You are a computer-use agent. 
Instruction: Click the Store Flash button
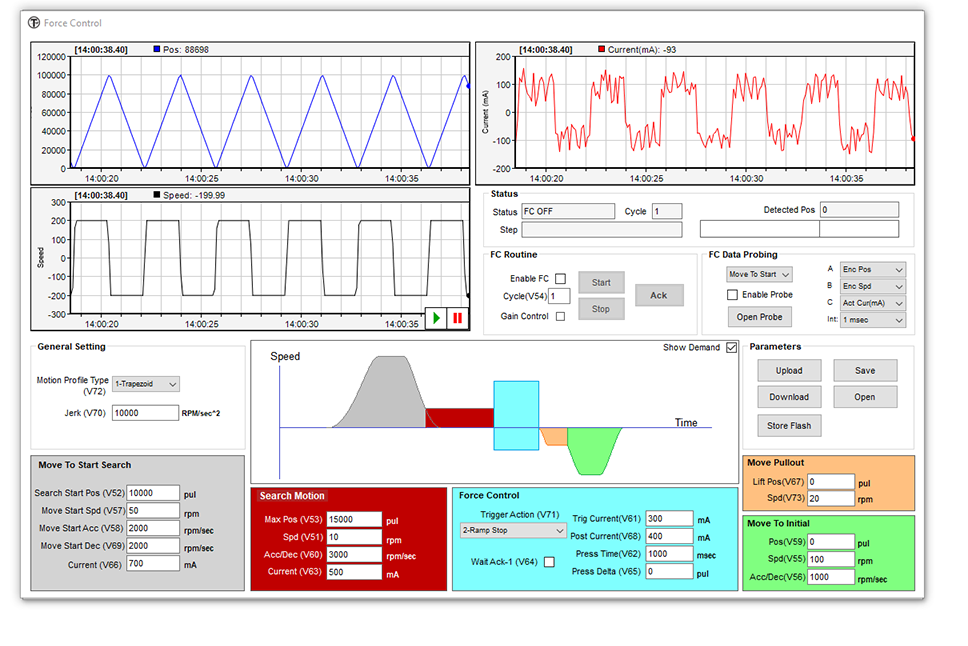(x=789, y=425)
